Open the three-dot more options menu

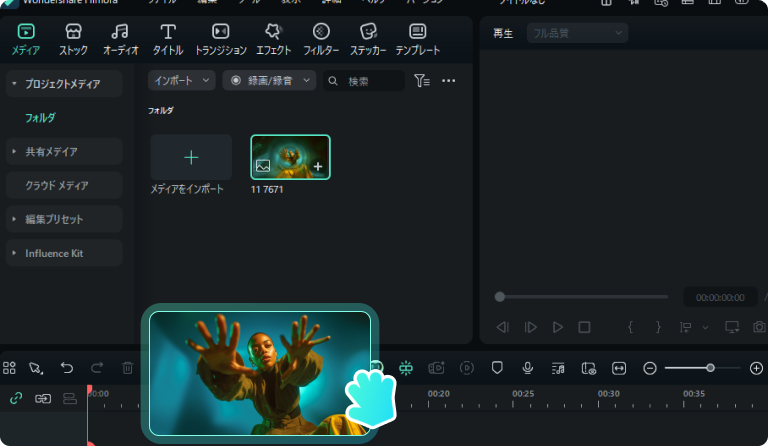coord(449,80)
